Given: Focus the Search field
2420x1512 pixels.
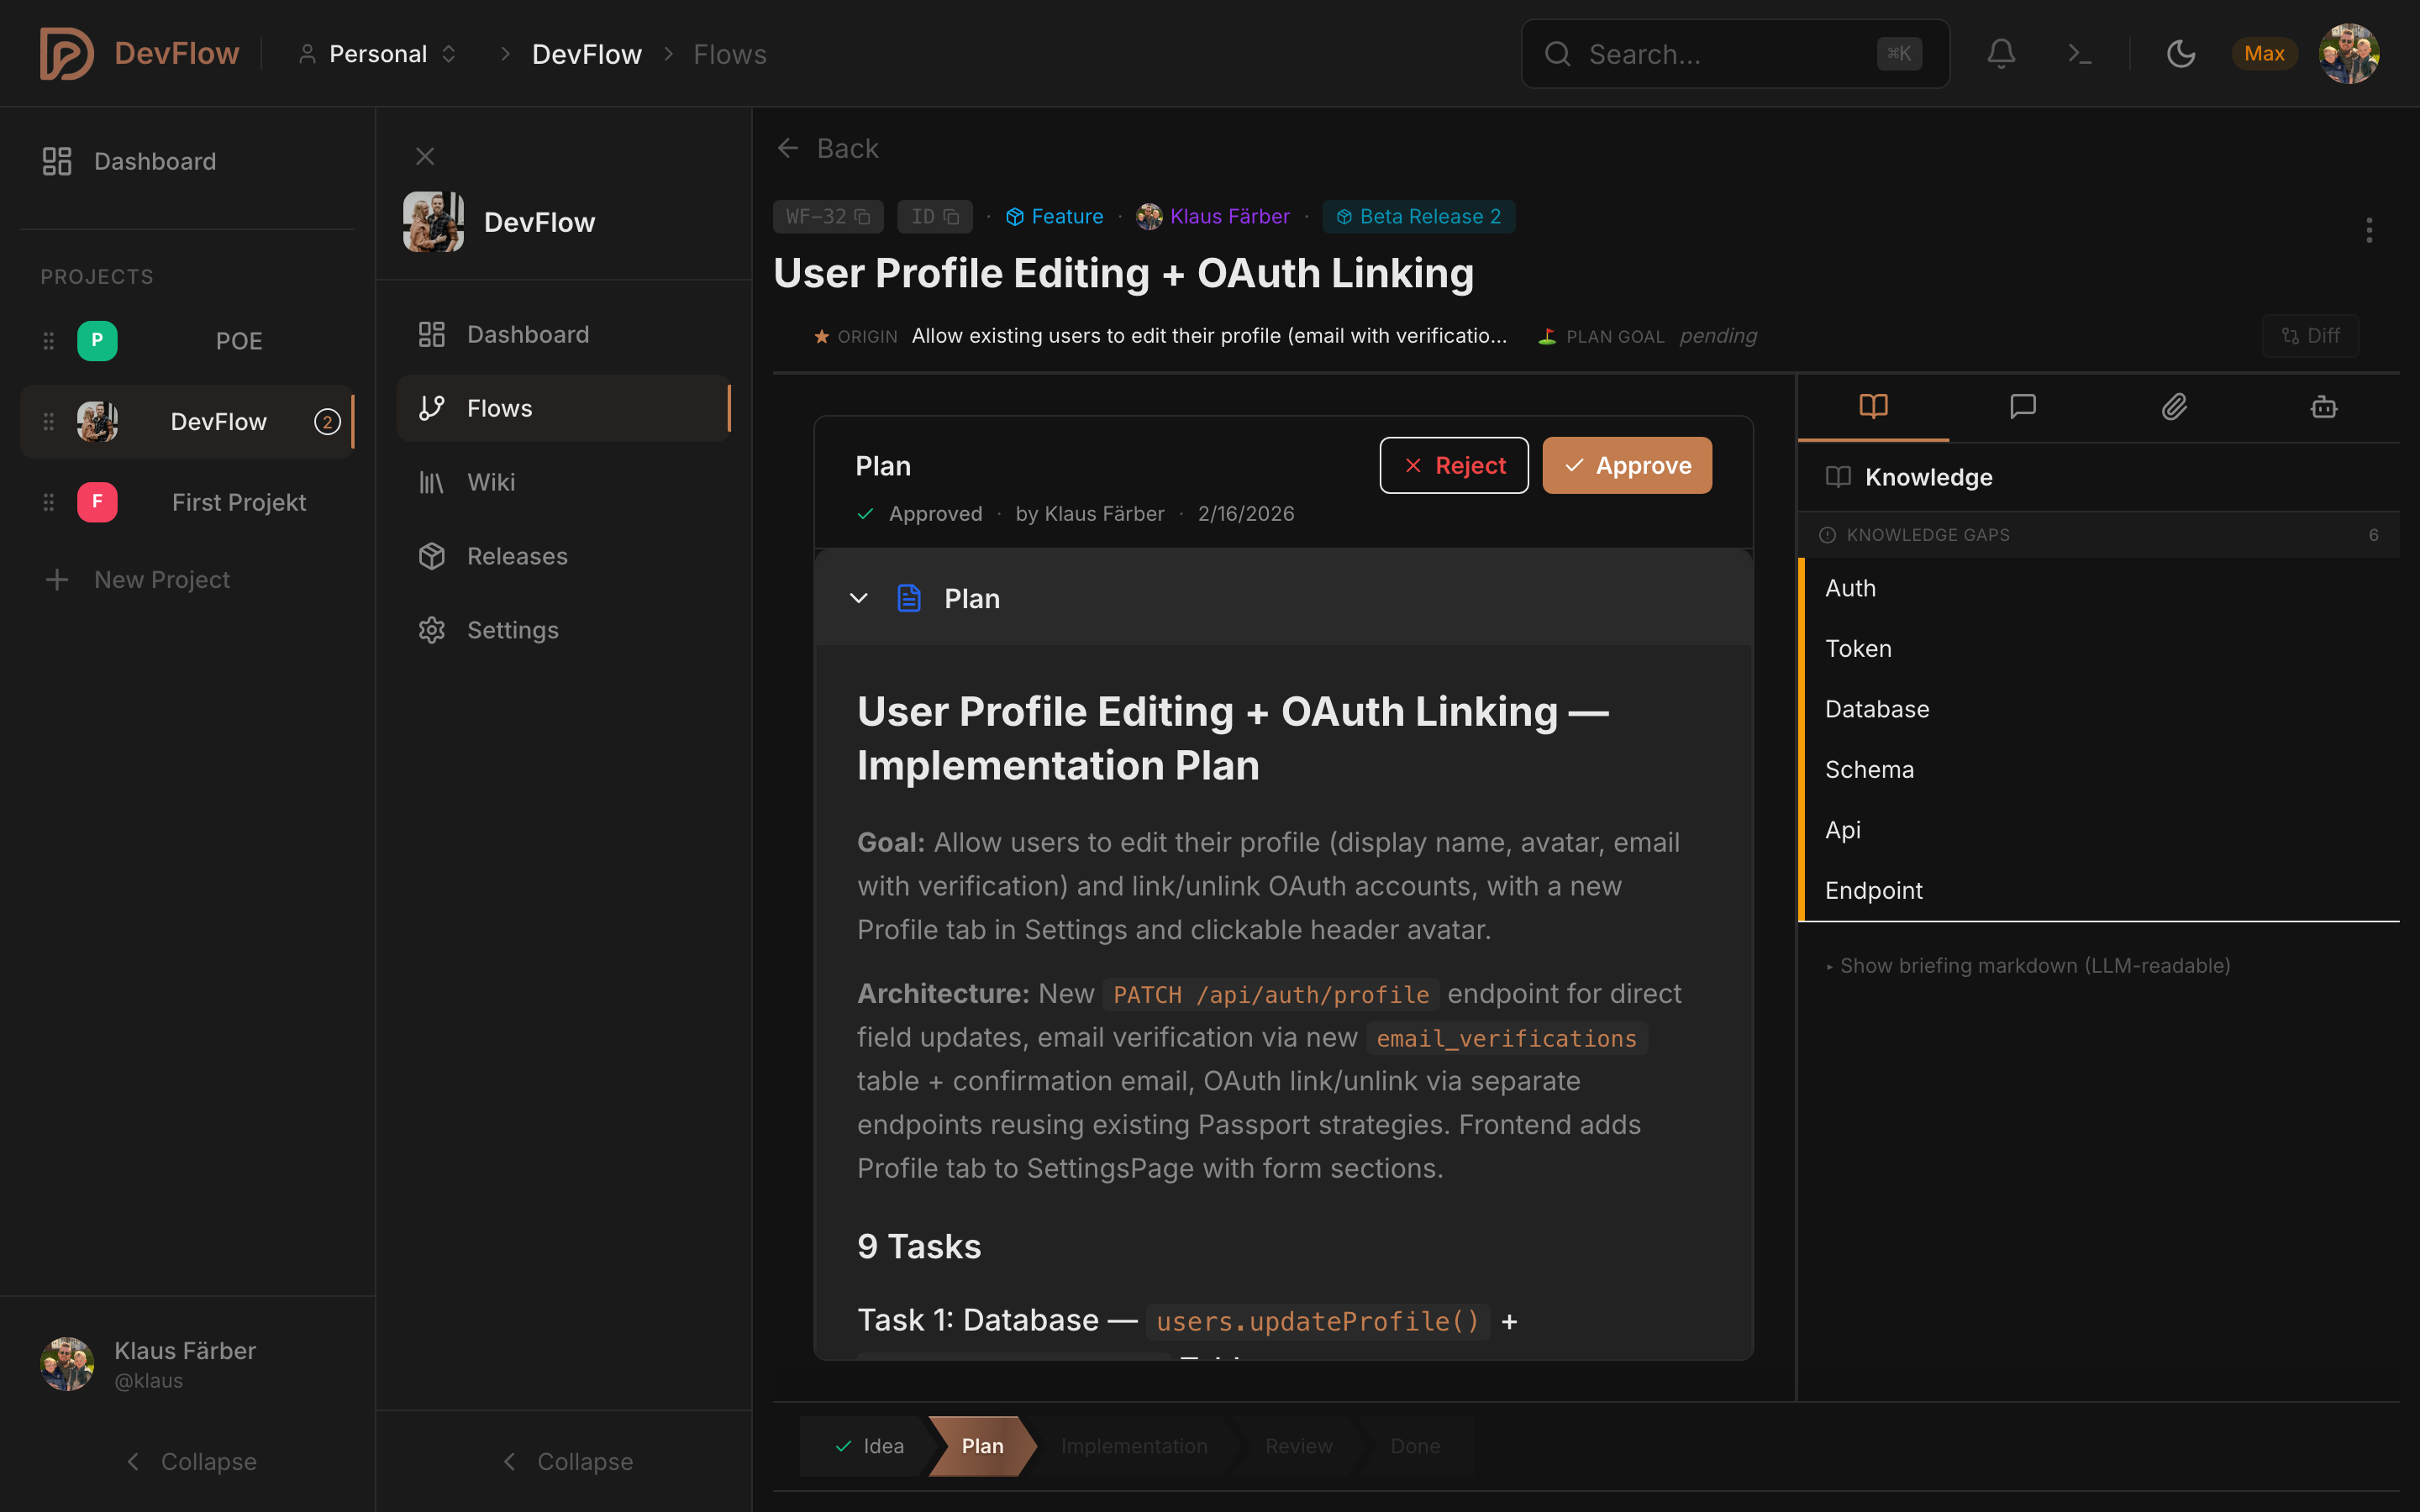Looking at the screenshot, I should coord(1735,54).
